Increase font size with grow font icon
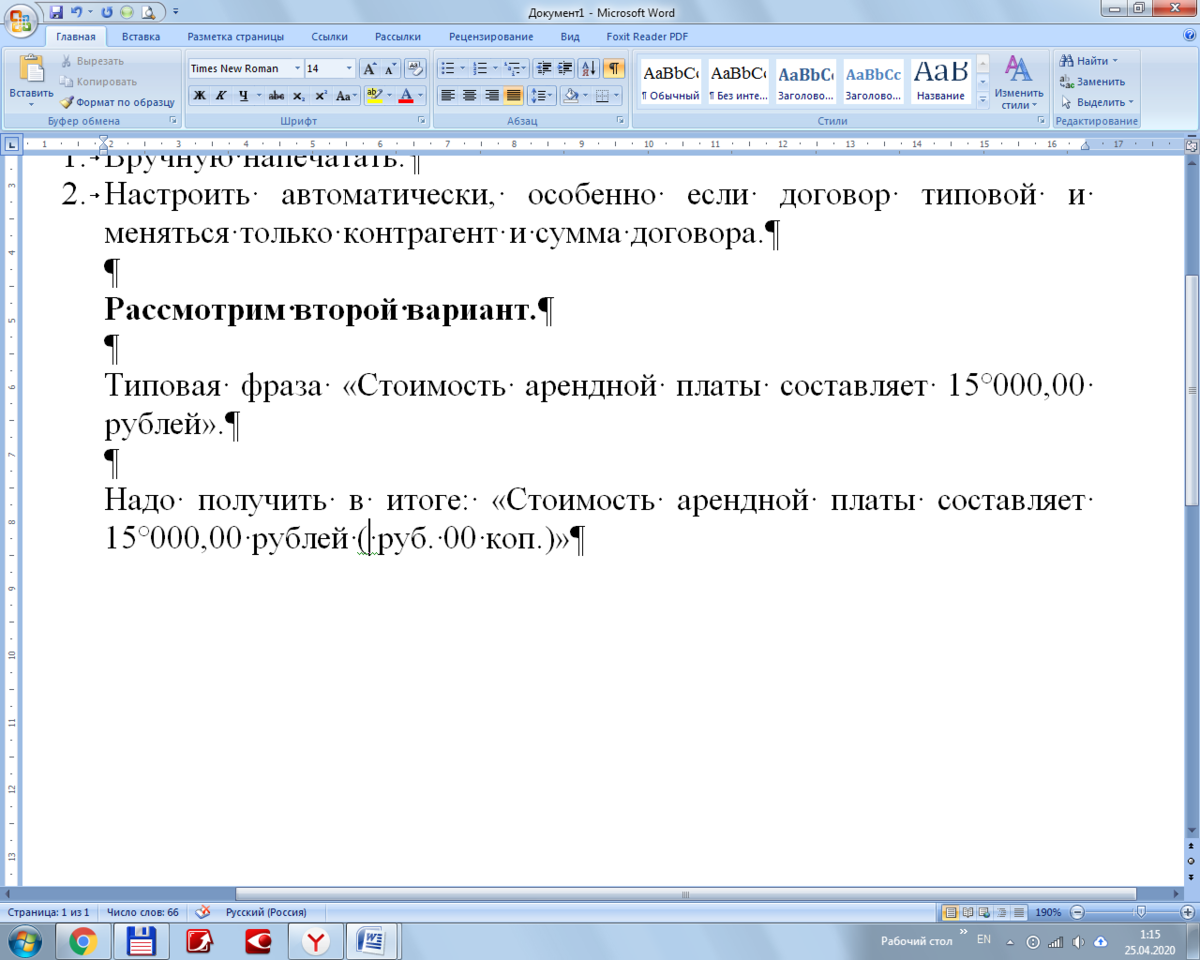 click(x=369, y=69)
